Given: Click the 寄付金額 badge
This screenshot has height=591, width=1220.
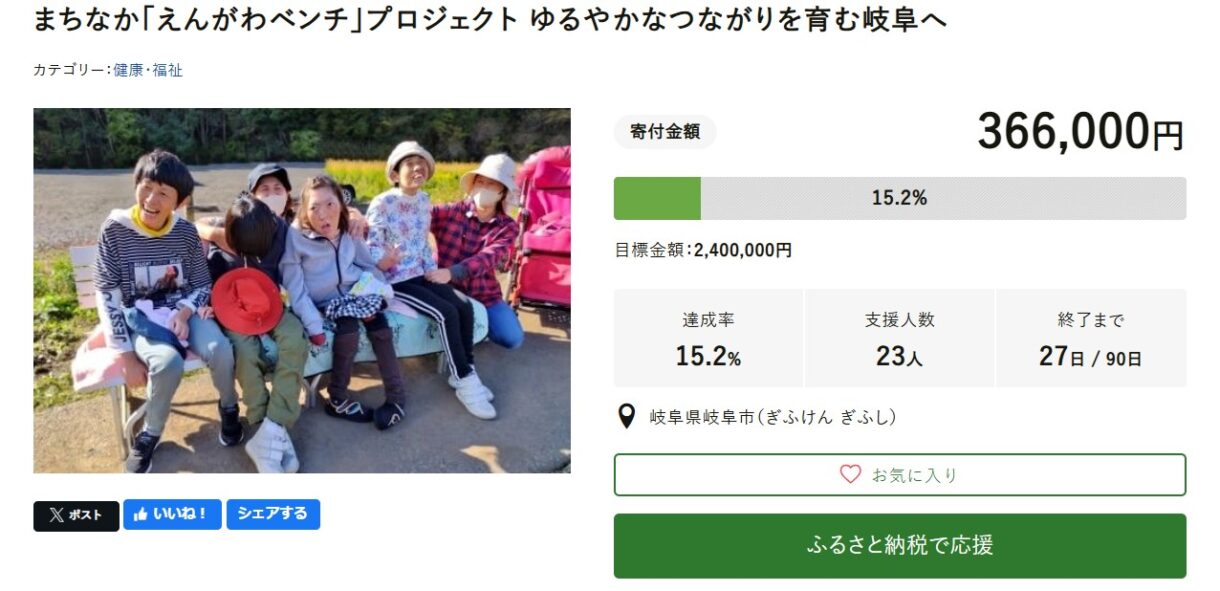Looking at the screenshot, I should (665, 131).
